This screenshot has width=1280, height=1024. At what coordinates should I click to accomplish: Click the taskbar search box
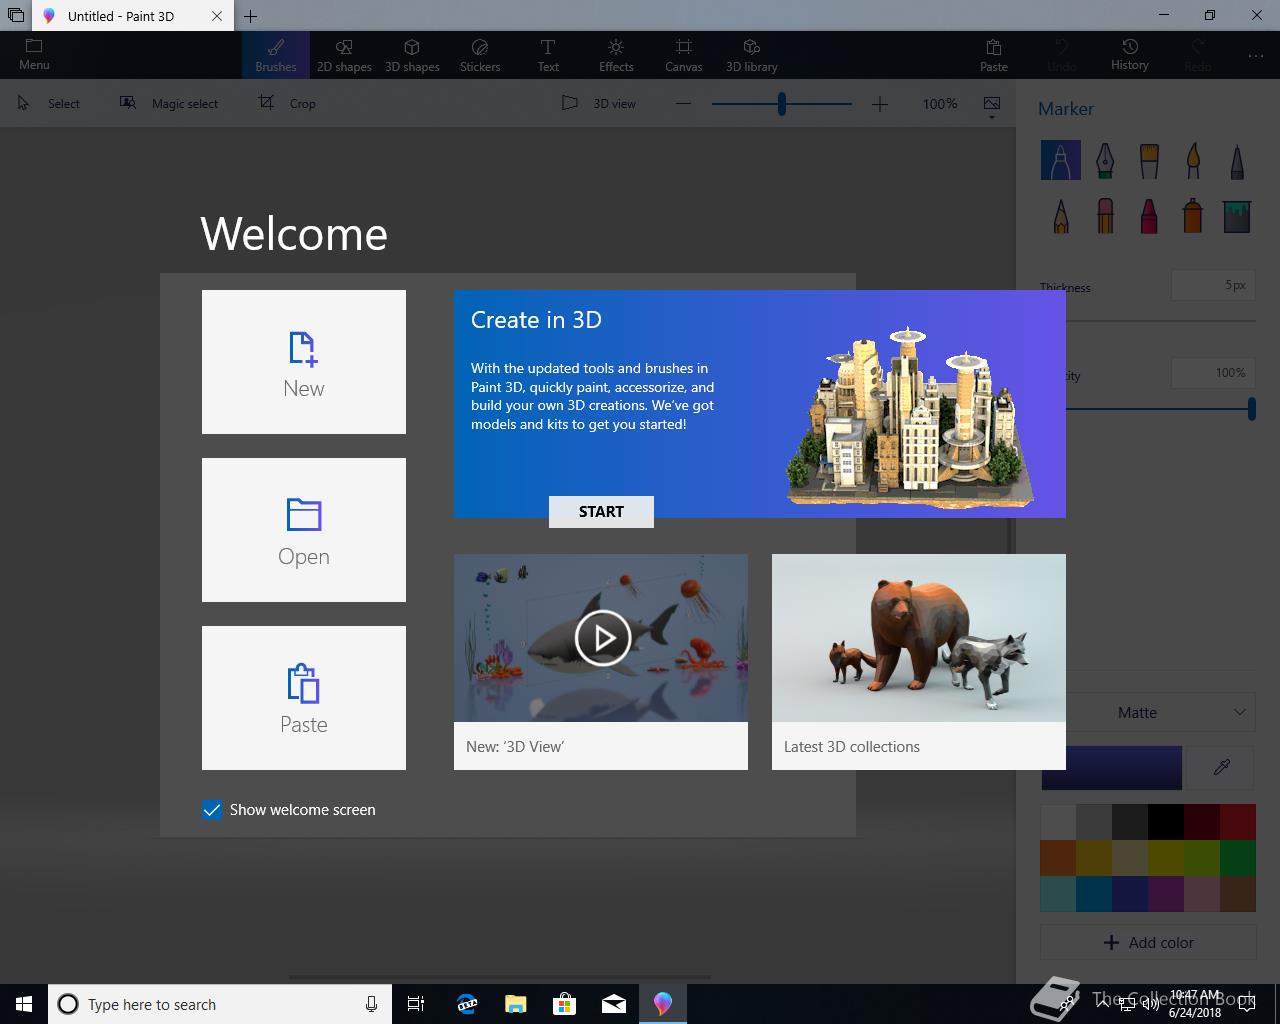(x=218, y=1004)
